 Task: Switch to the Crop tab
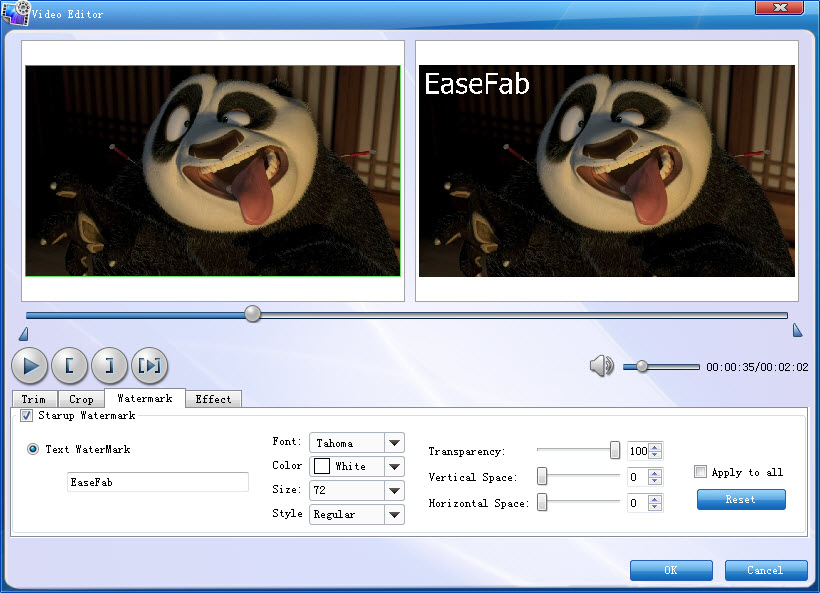click(81, 399)
